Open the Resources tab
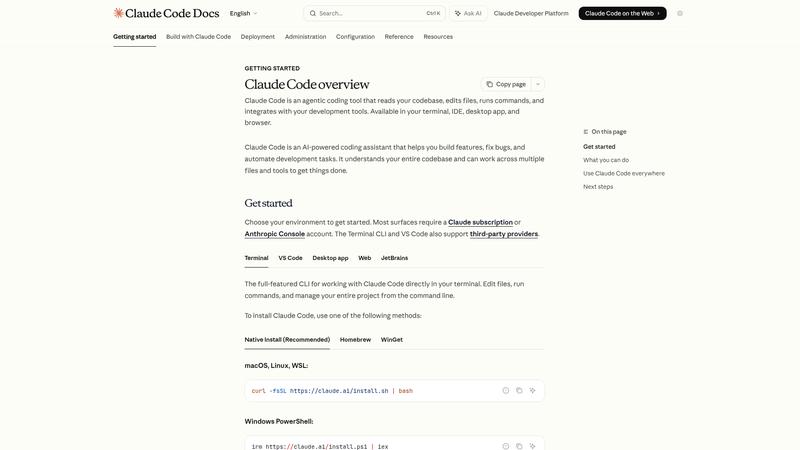Screen dimensions: 800x450 (x=438, y=37)
